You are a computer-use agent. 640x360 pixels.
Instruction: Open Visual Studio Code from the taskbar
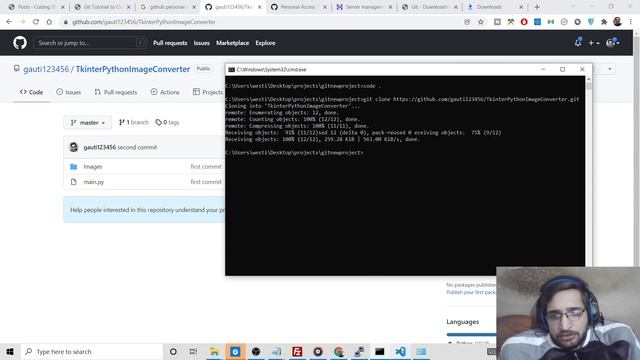click(x=400, y=351)
